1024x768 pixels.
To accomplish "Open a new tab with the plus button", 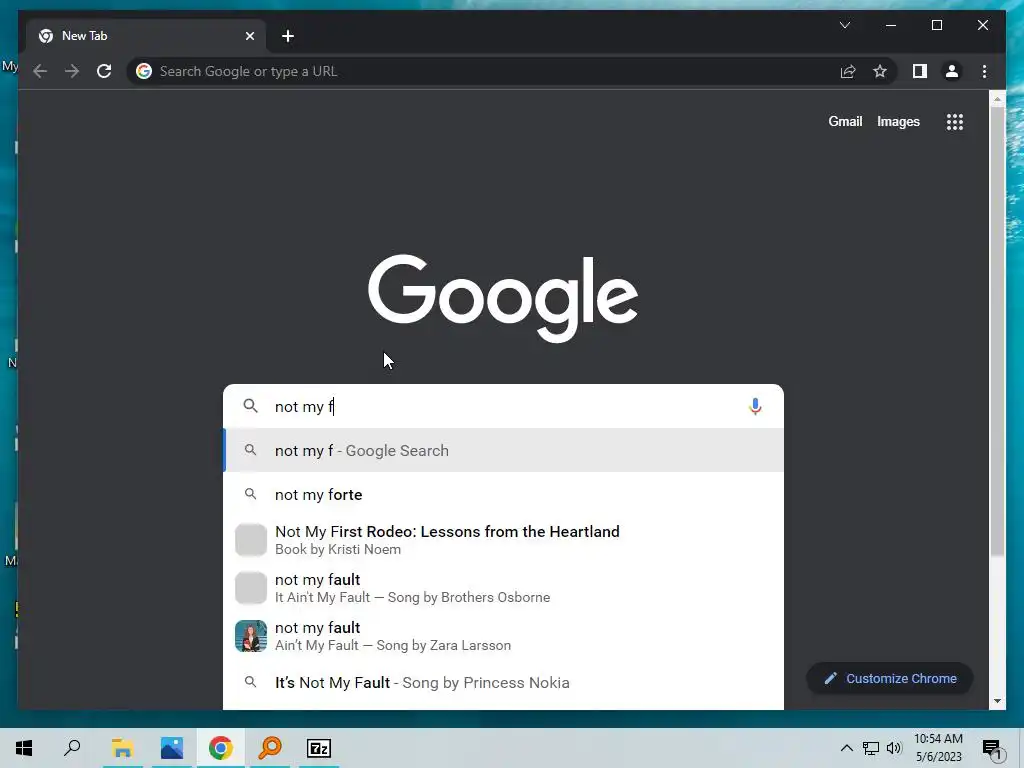I will coord(288,36).
